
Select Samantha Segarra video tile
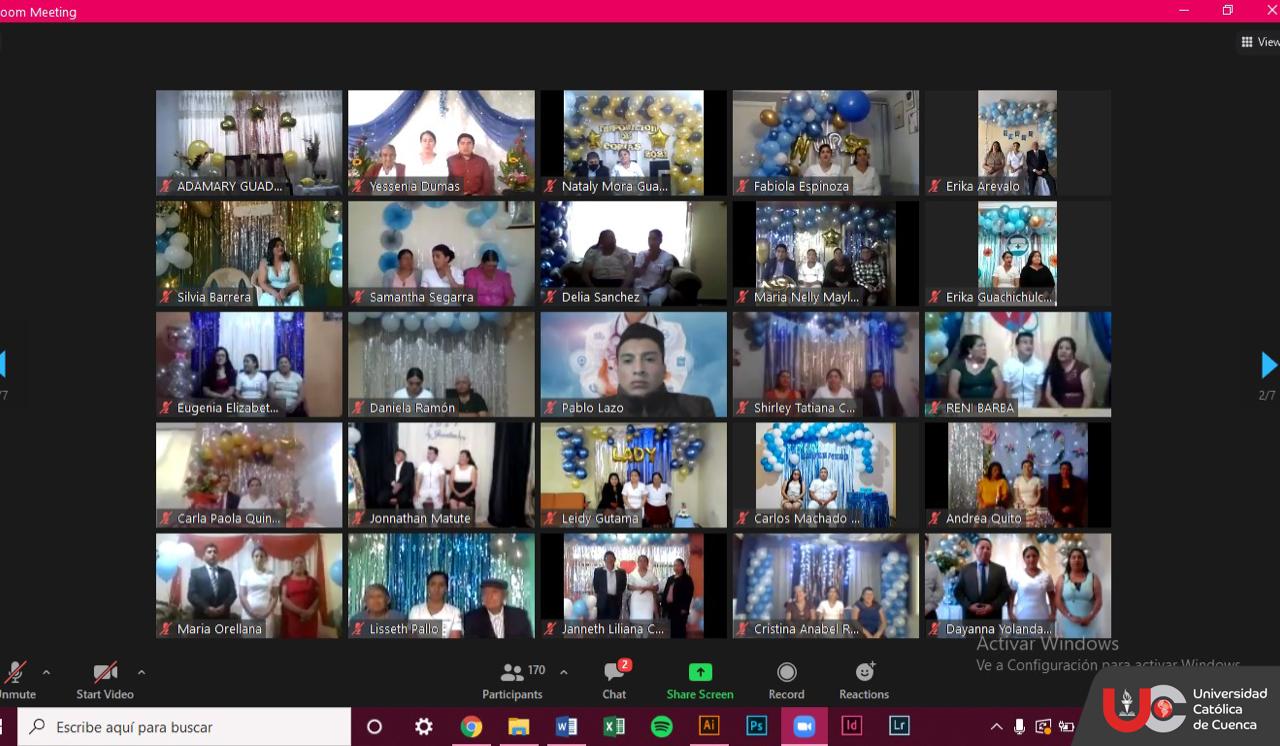click(441, 254)
